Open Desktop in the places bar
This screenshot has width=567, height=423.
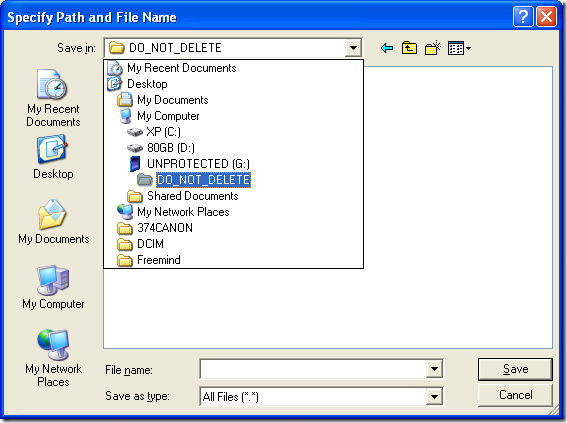(x=53, y=157)
